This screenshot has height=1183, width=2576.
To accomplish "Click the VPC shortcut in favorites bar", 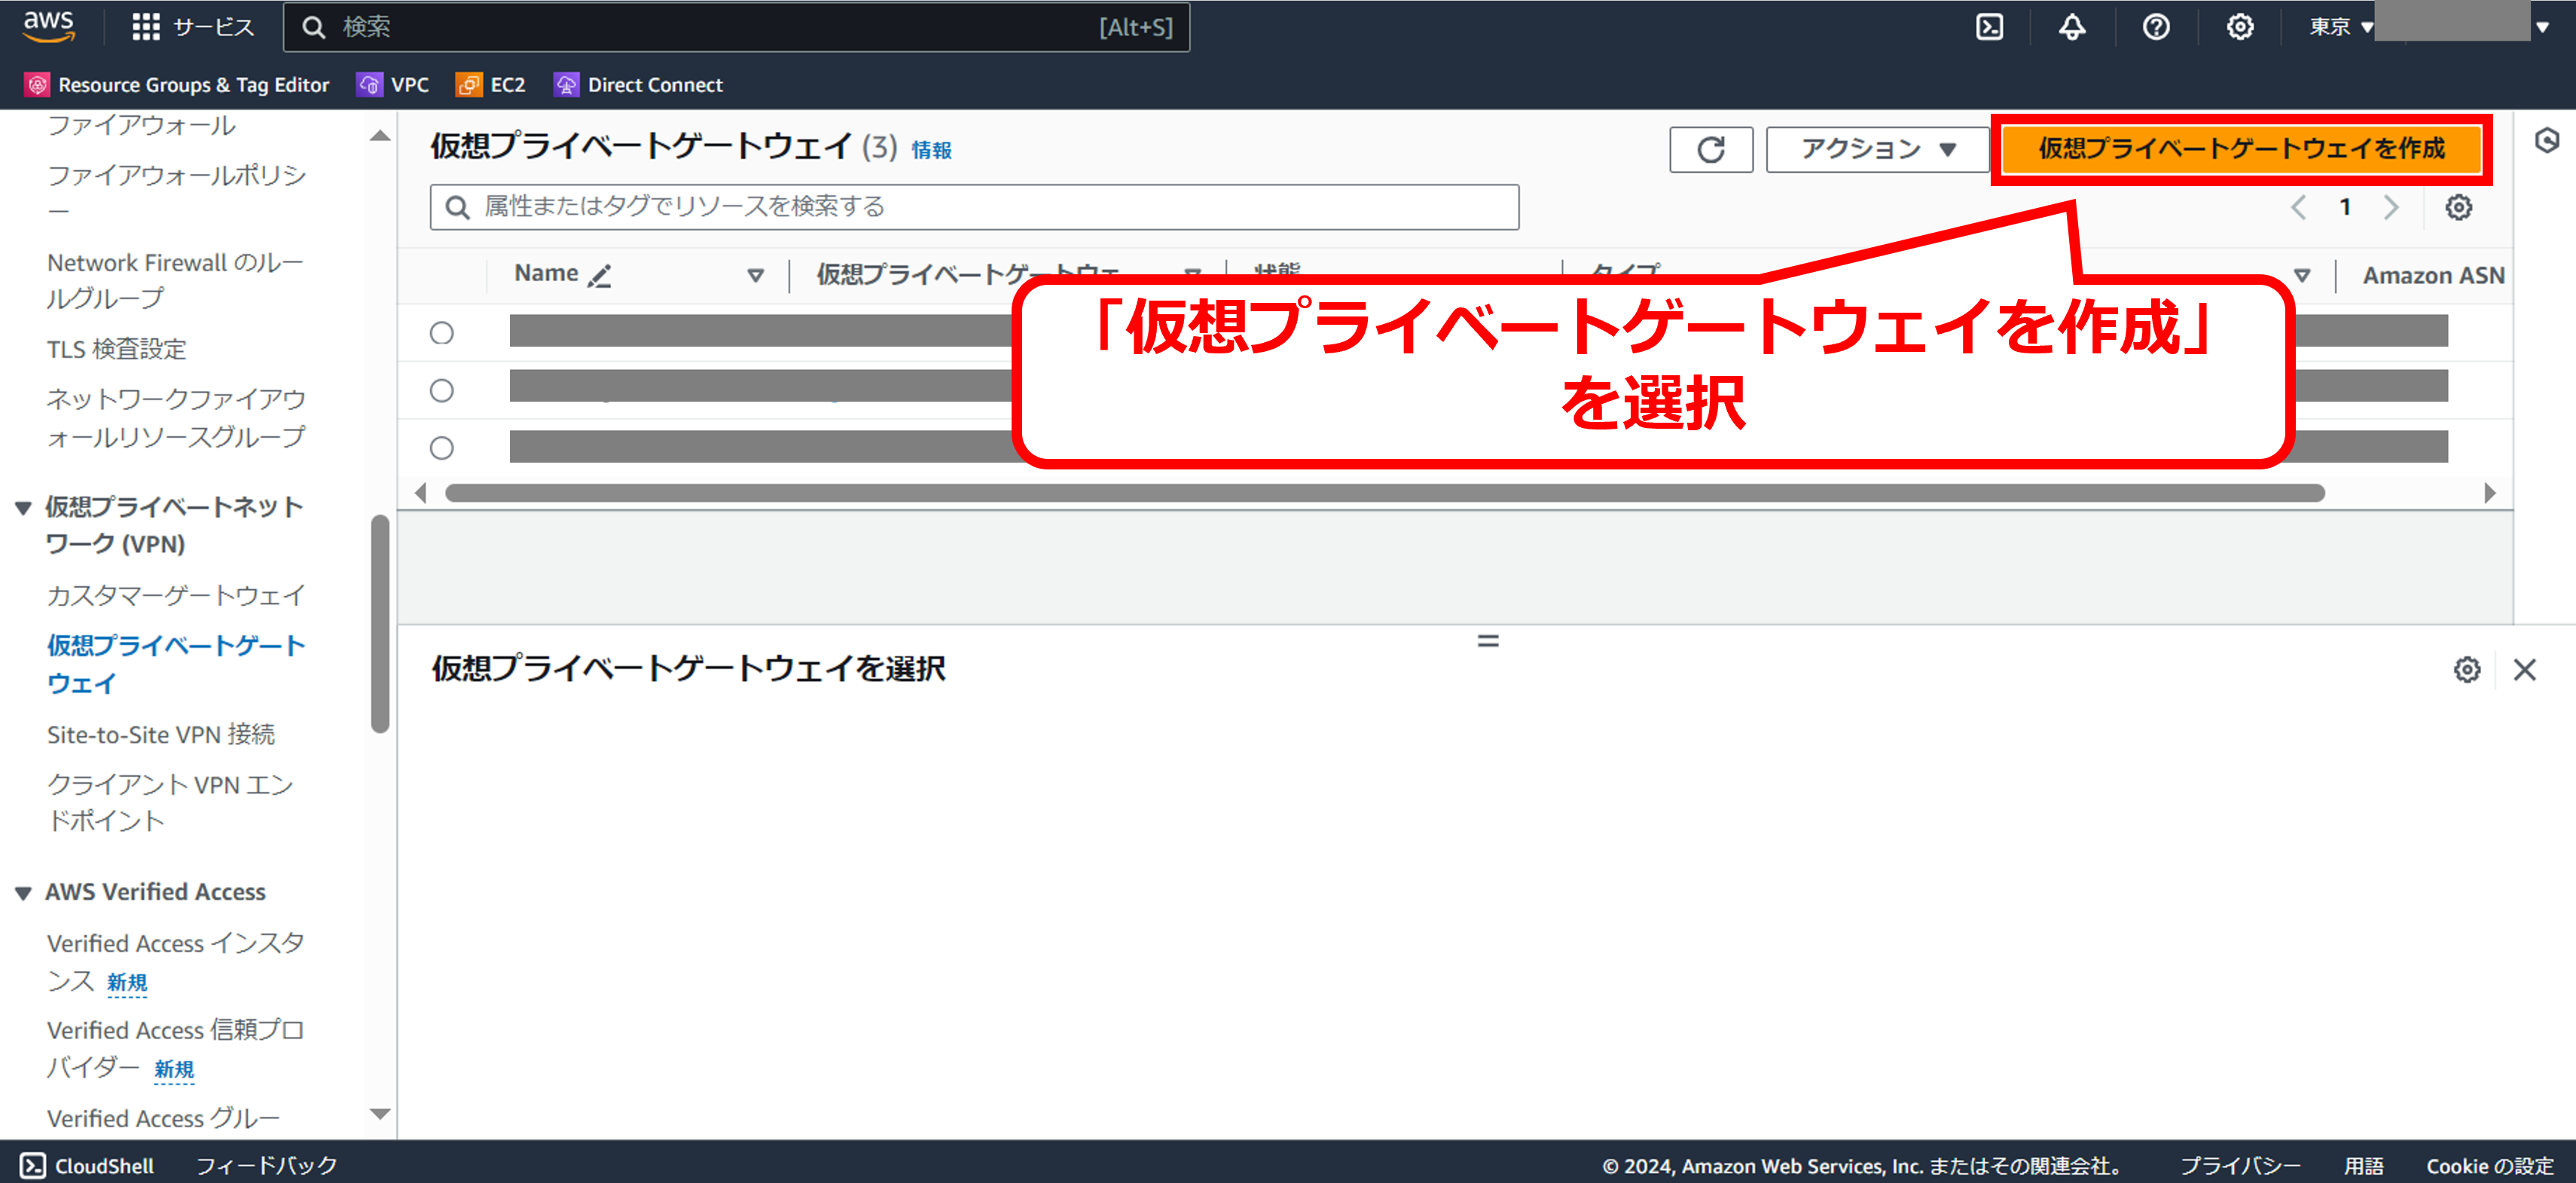I will tap(393, 85).
